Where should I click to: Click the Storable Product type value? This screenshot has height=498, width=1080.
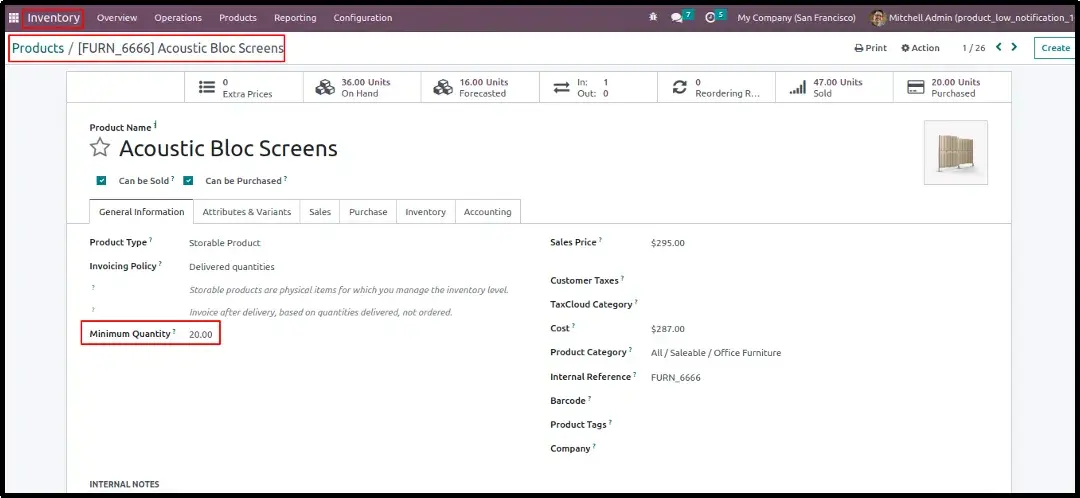pos(225,243)
